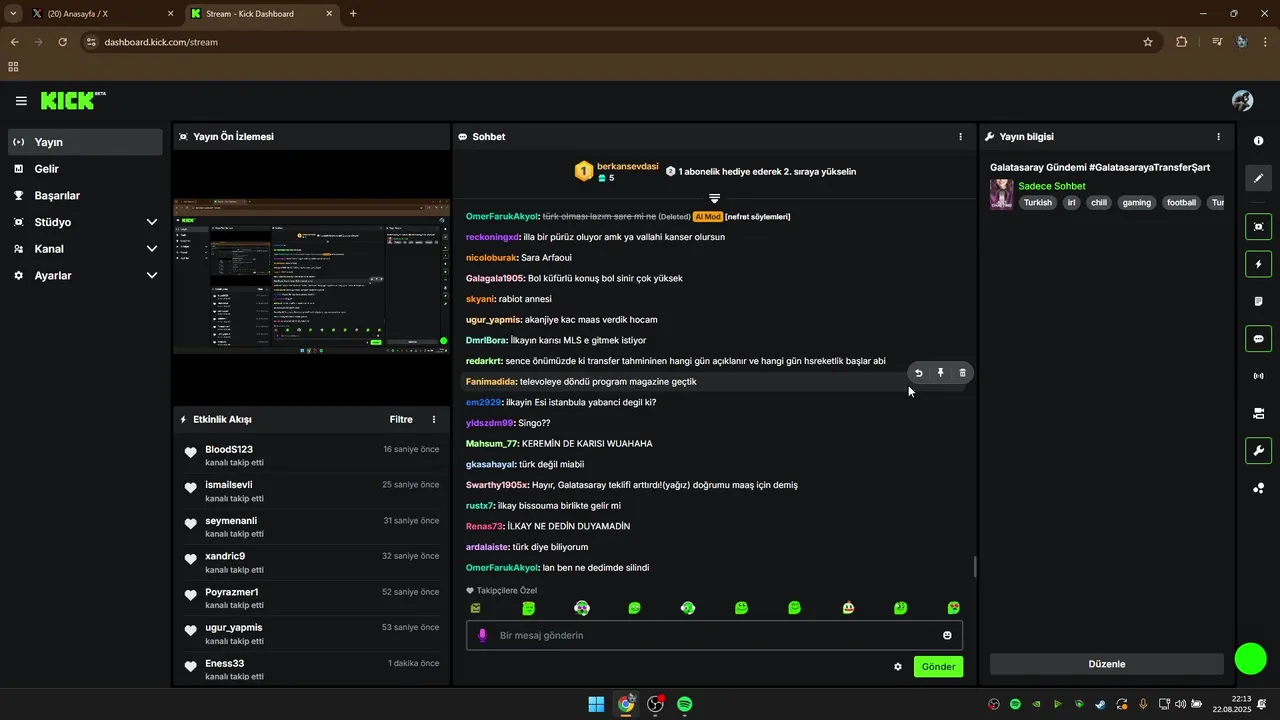Toggle the stream preview panel icon
The height and width of the screenshot is (720, 1280).
coord(1258,227)
